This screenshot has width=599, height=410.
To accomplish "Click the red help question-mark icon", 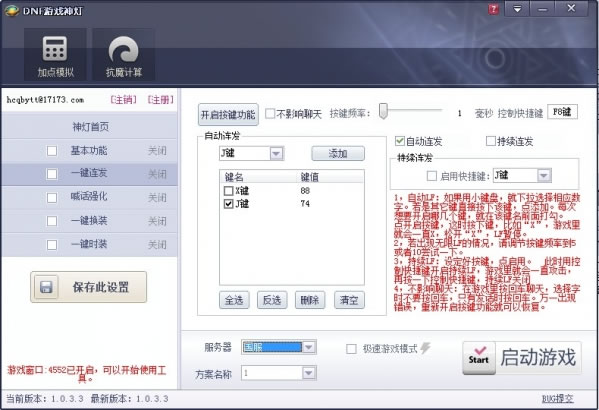I will tap(493, 9).
